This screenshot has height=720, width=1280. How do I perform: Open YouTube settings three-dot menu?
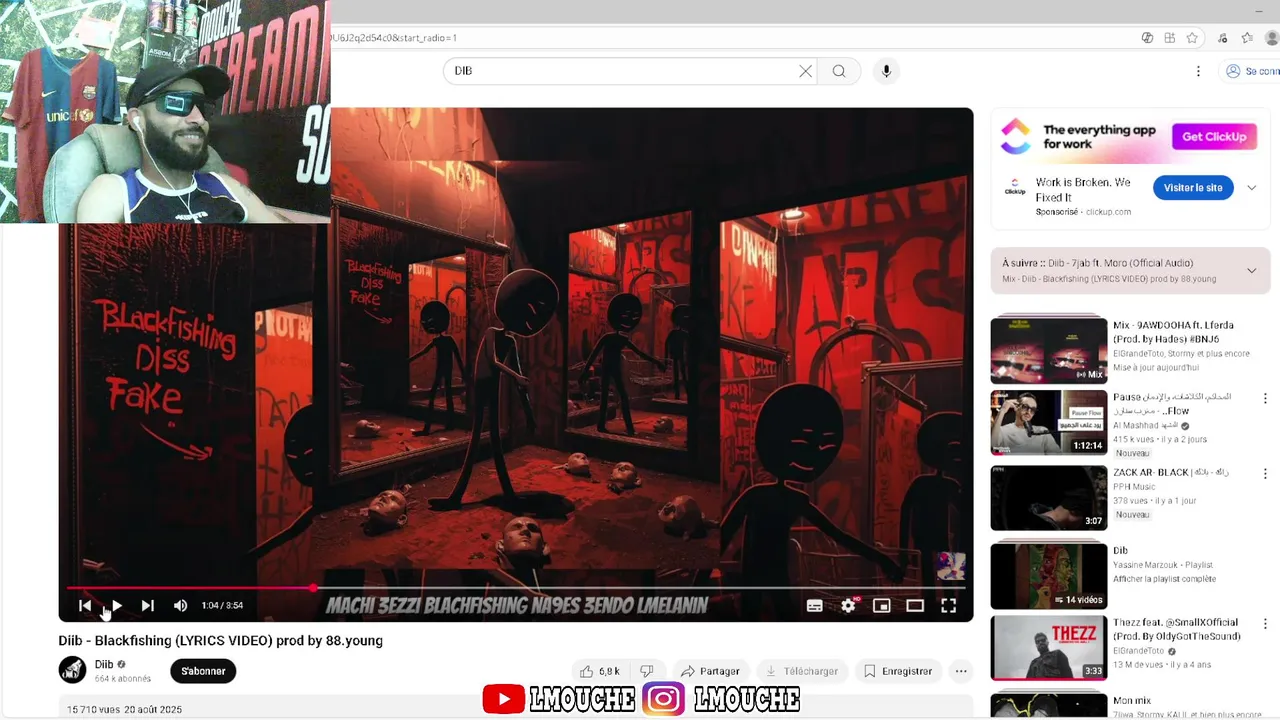[x=1198, y=71]
